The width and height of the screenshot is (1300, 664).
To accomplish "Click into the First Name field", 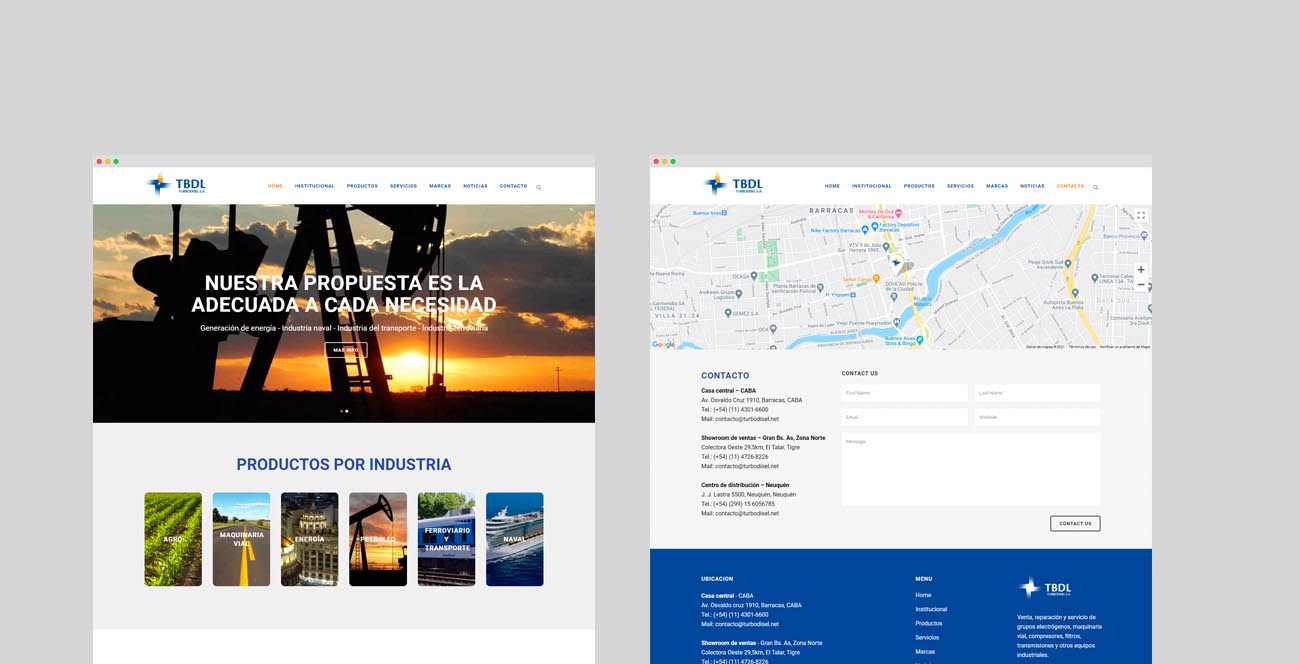I will 904,393.
